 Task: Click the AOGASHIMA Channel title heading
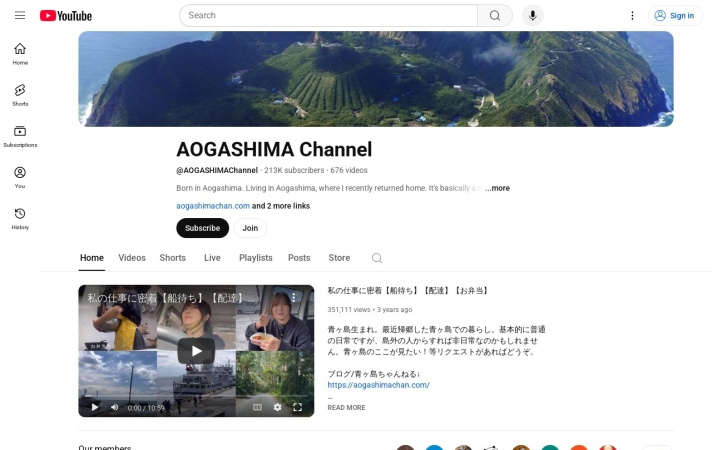pyautogui.click(x=274, y=149)
